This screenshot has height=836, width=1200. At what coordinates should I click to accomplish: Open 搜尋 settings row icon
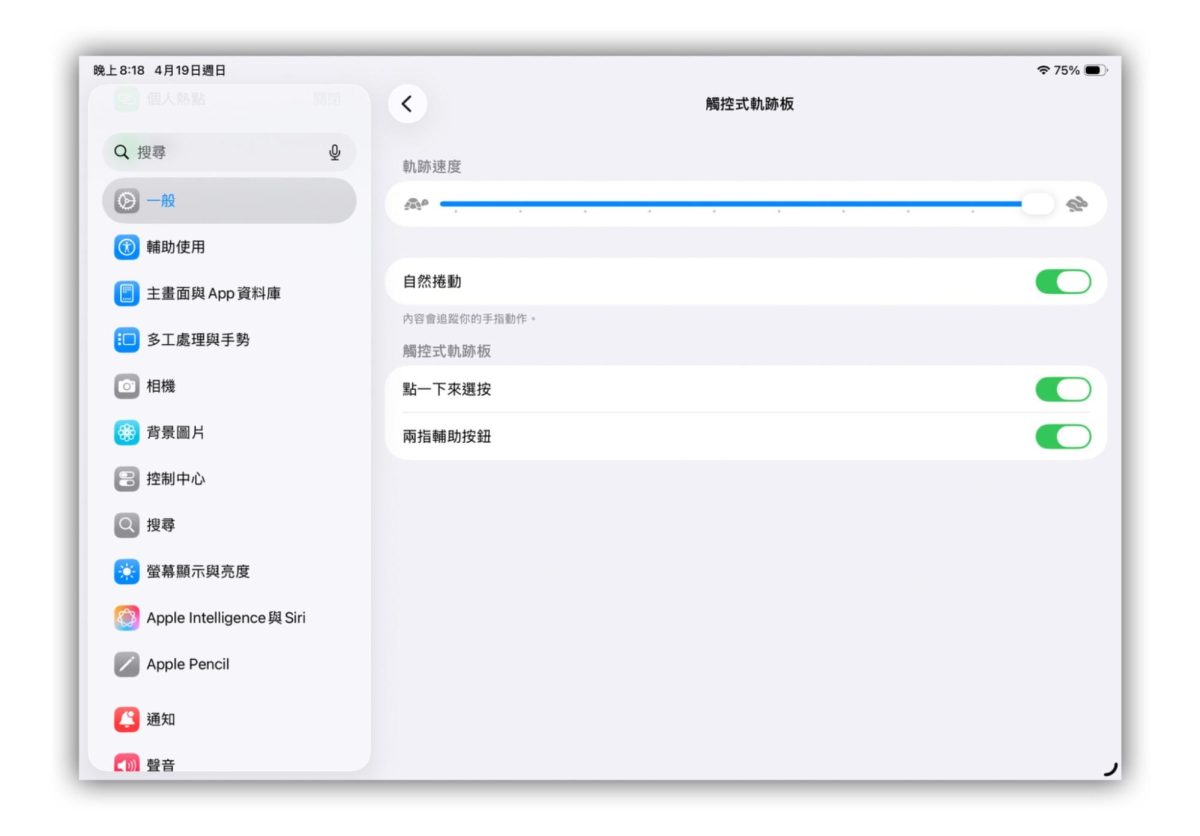[126, 525]
